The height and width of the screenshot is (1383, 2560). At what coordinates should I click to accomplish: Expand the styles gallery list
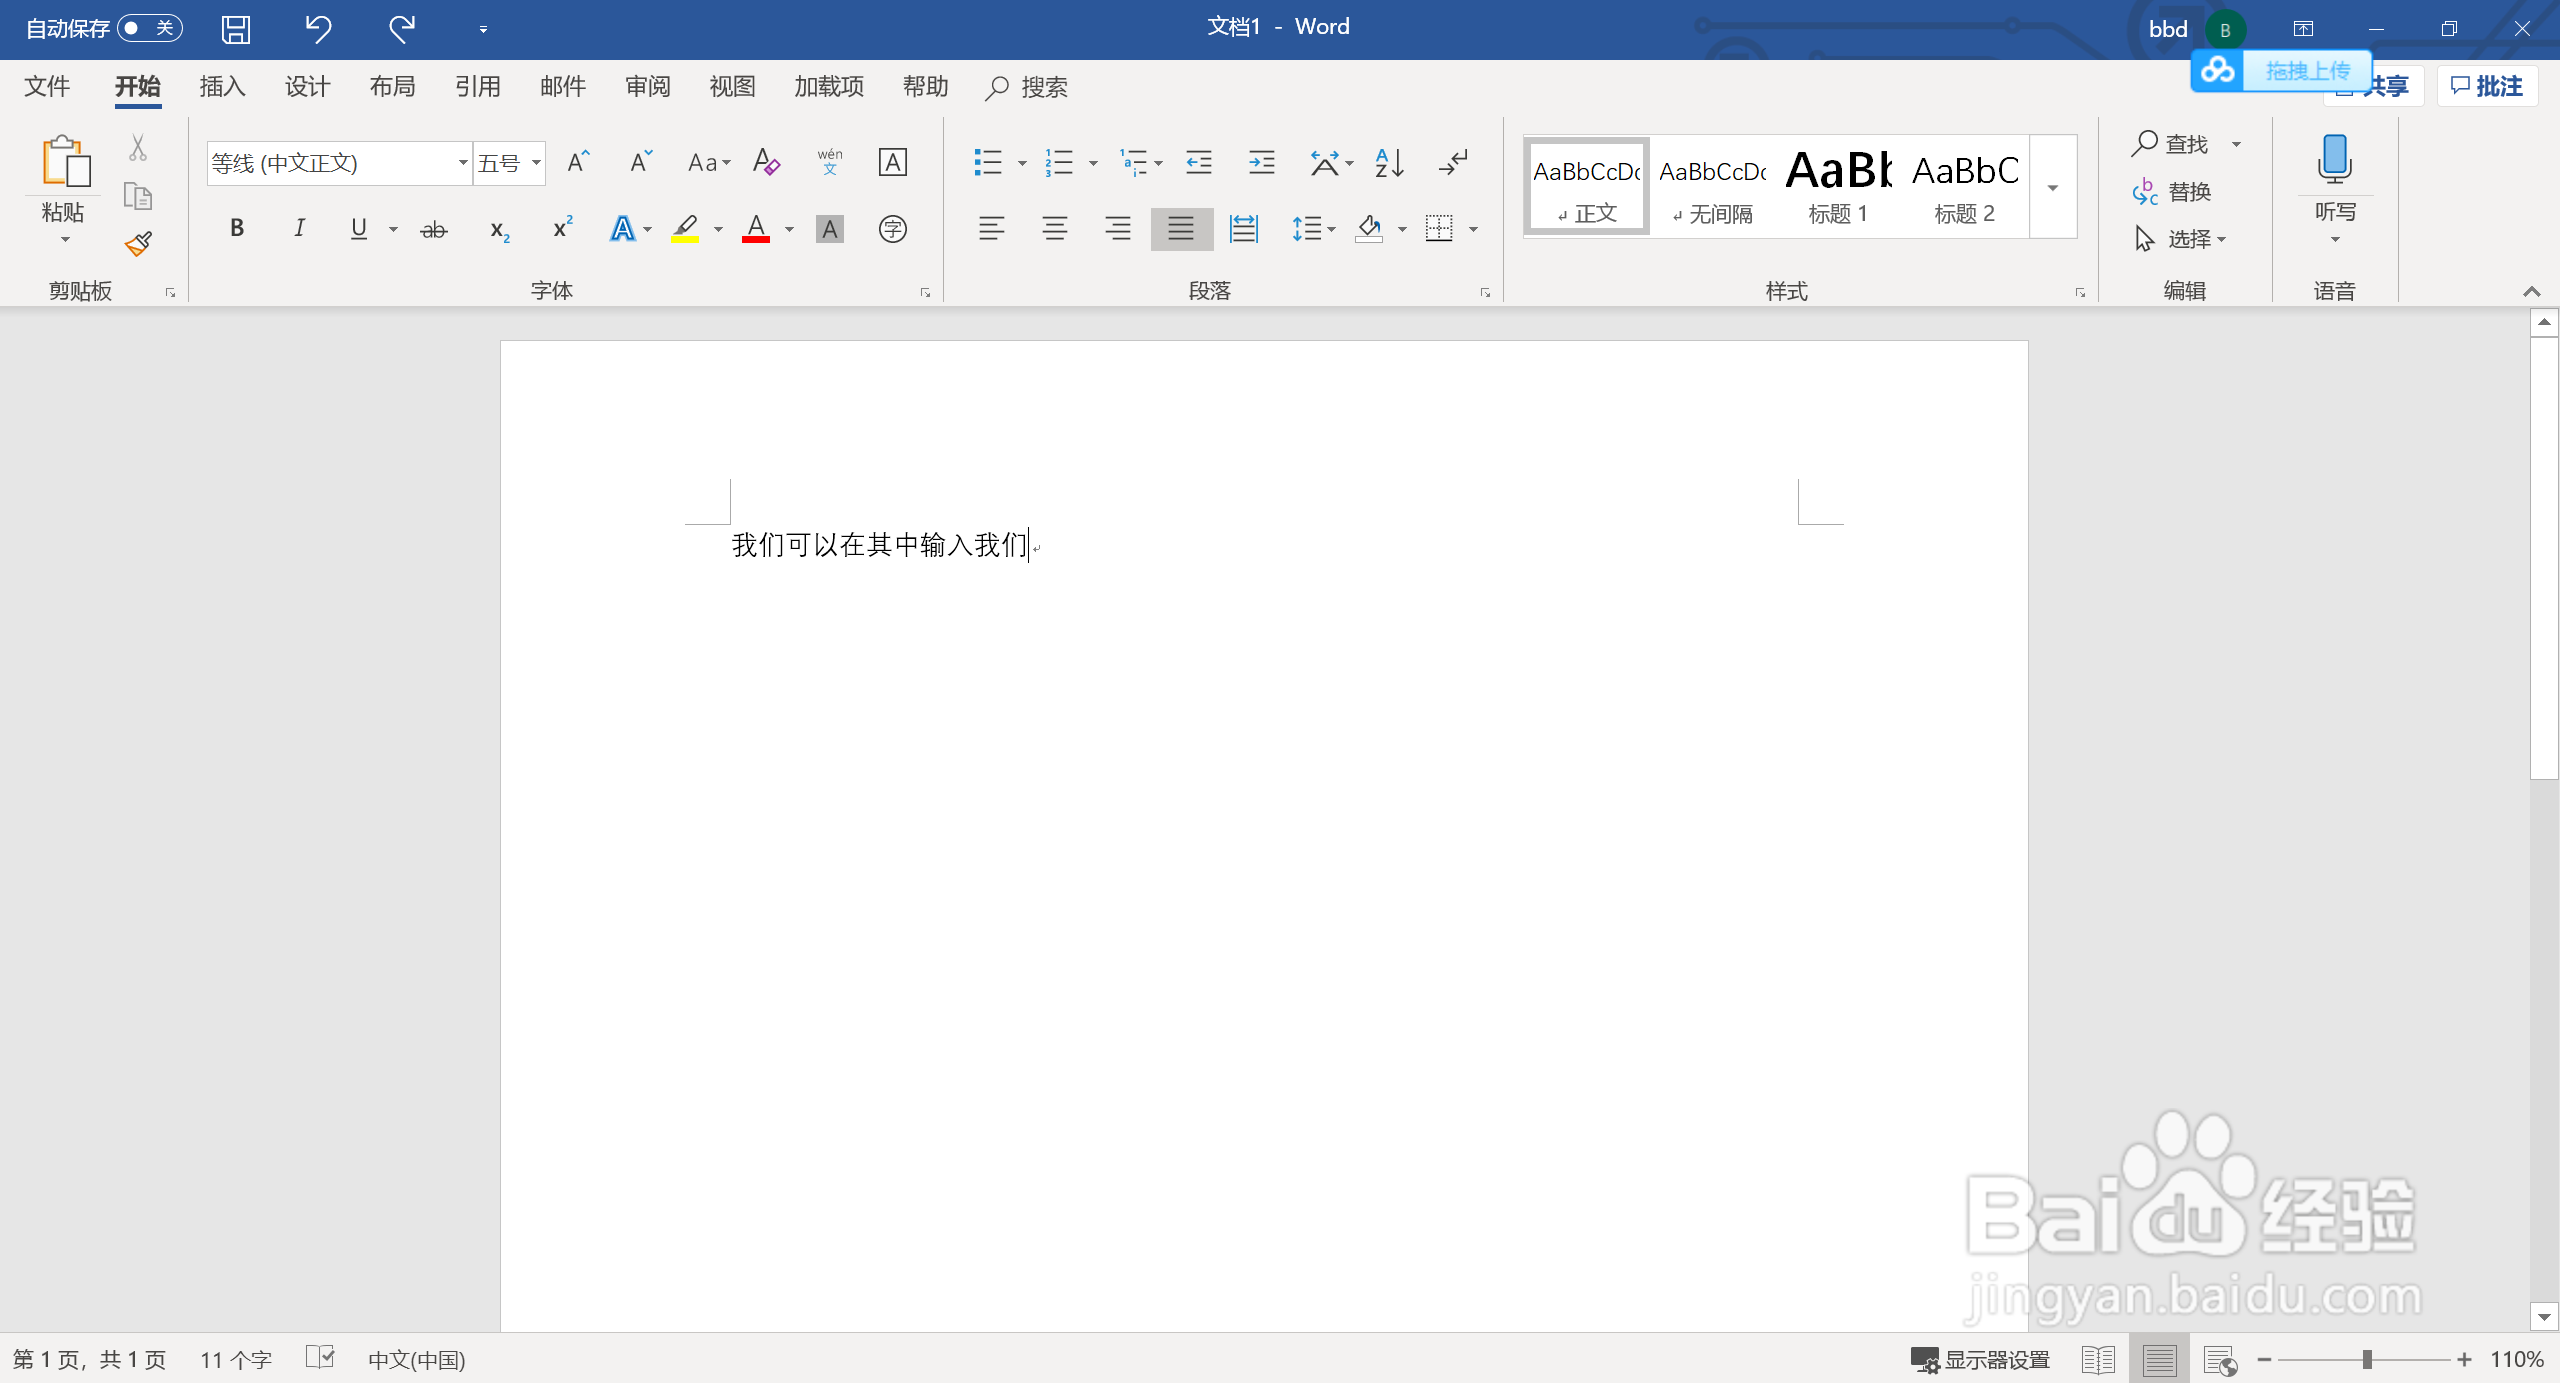pos(2052,189)
